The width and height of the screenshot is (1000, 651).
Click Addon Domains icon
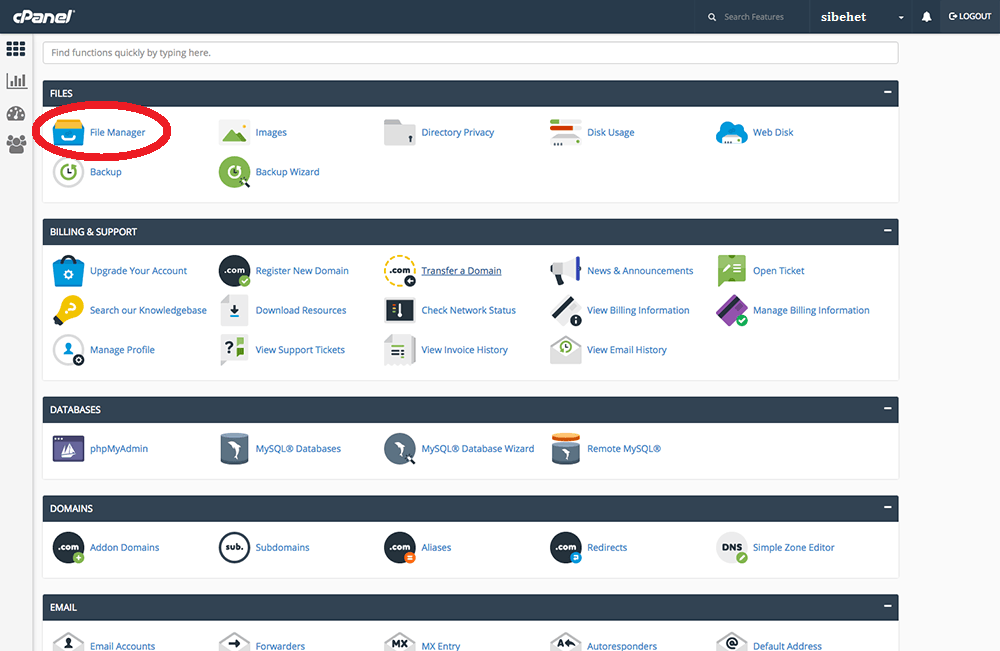pyautogui.click(x=68, y=548)
